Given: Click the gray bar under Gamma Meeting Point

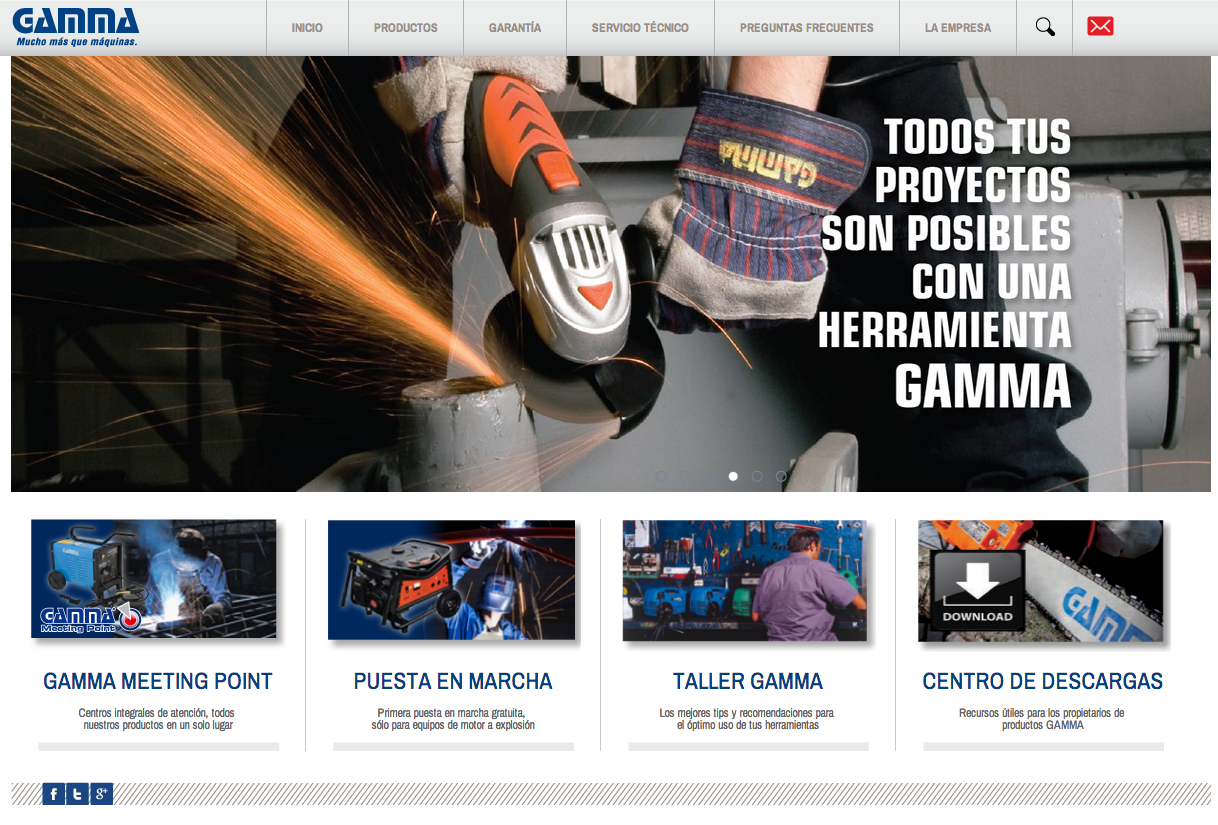Looking at the screenshot, I should (x=158, y=746).
